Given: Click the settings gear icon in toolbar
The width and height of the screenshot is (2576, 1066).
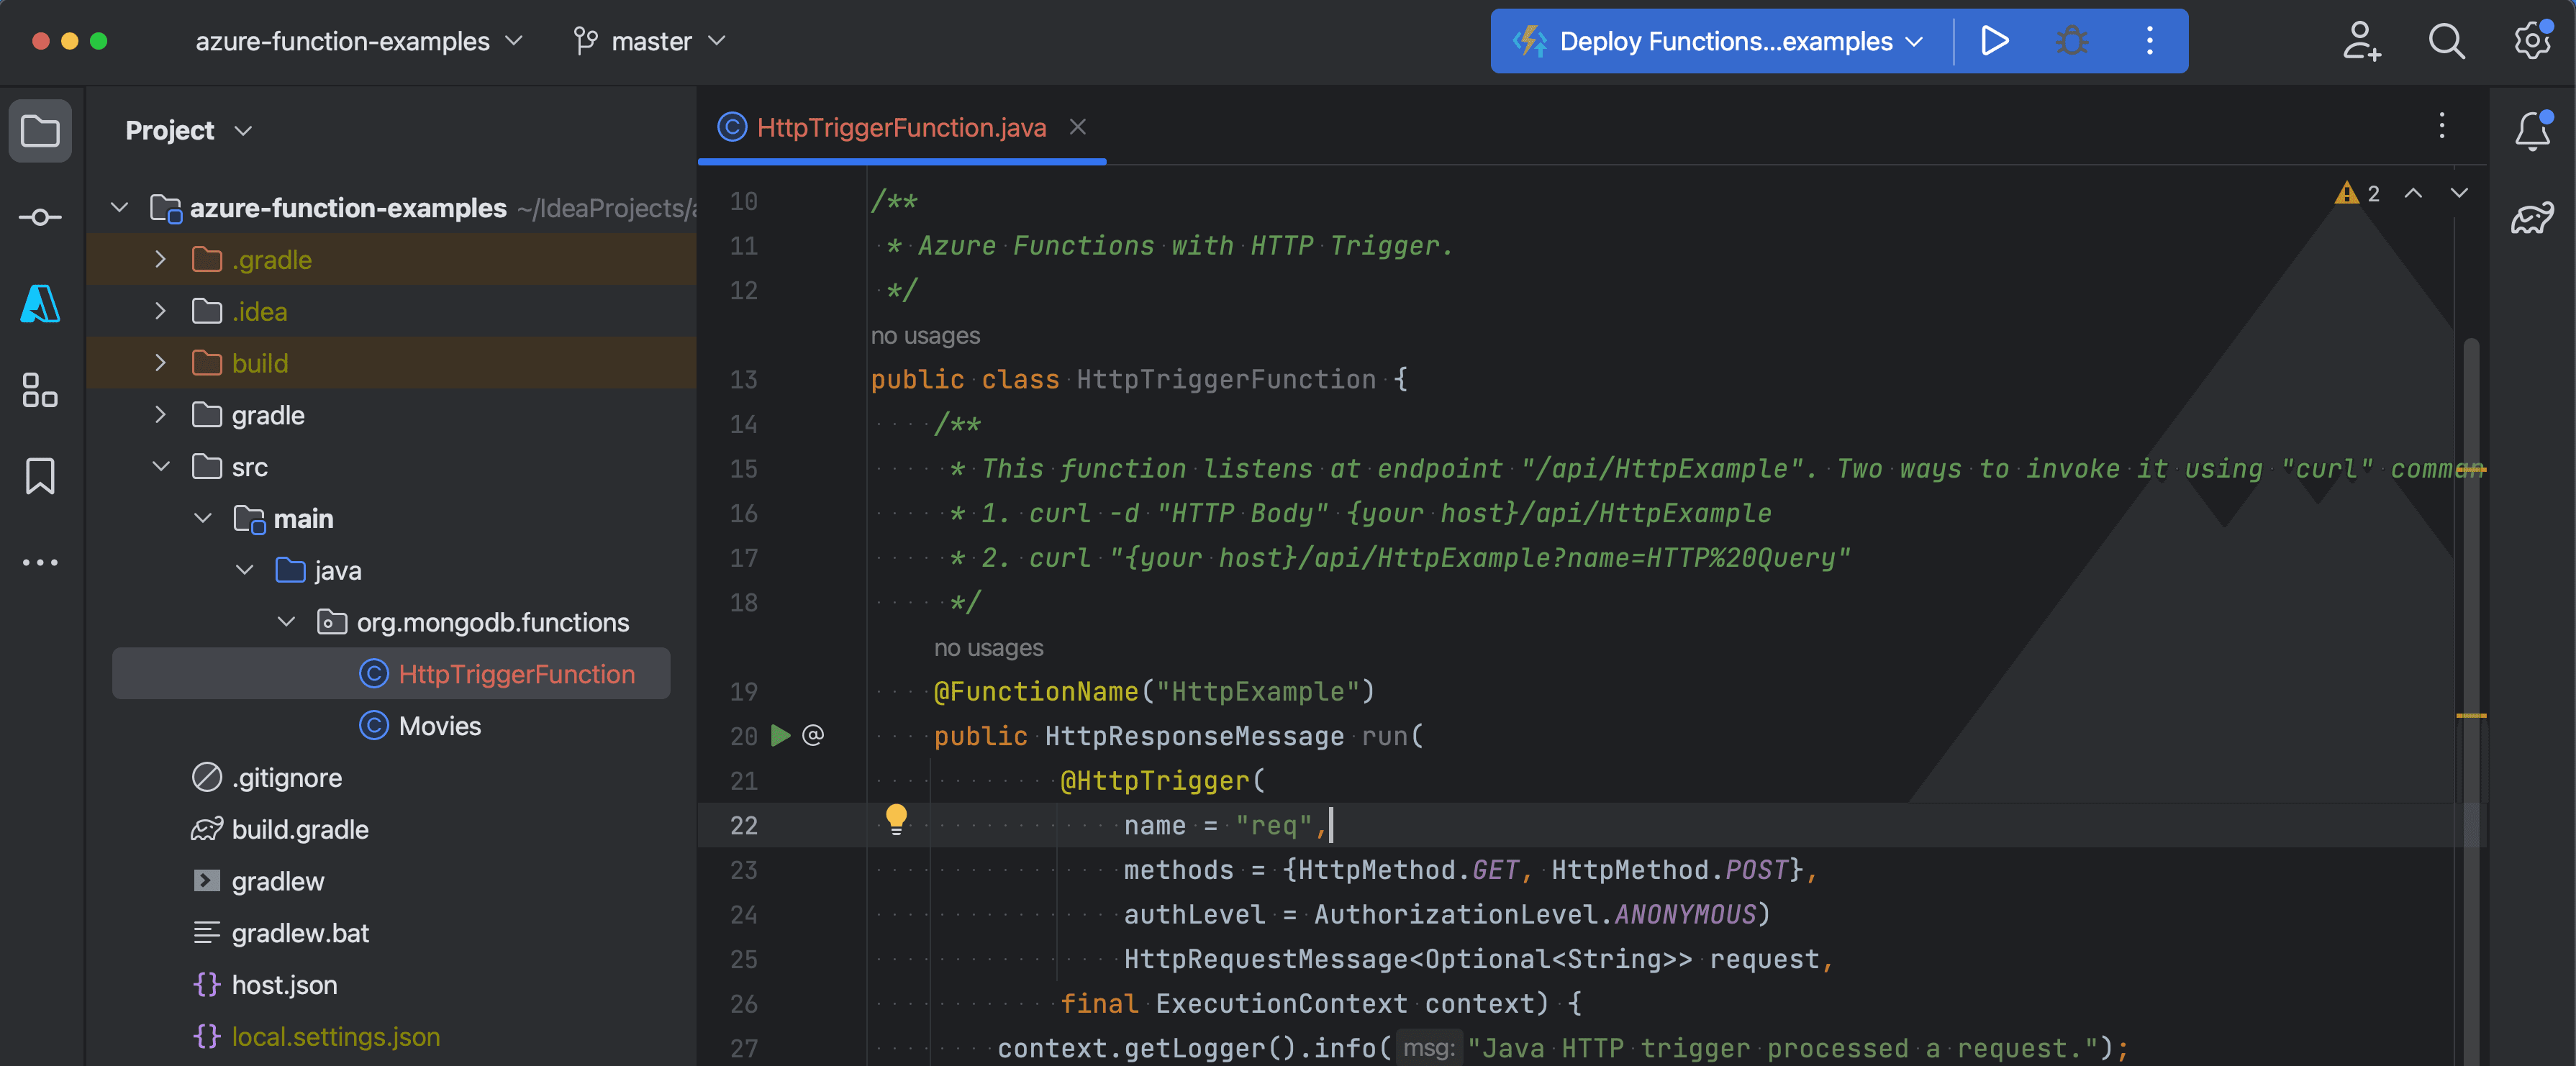Looking at the screenshot, I should point(2529,41).
